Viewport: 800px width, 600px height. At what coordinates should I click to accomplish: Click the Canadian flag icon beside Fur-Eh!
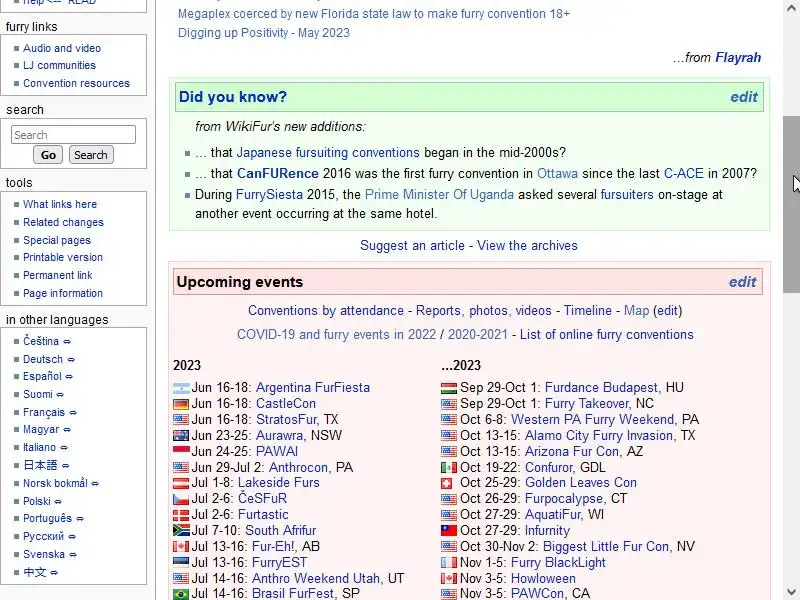(x=181, y=547)
